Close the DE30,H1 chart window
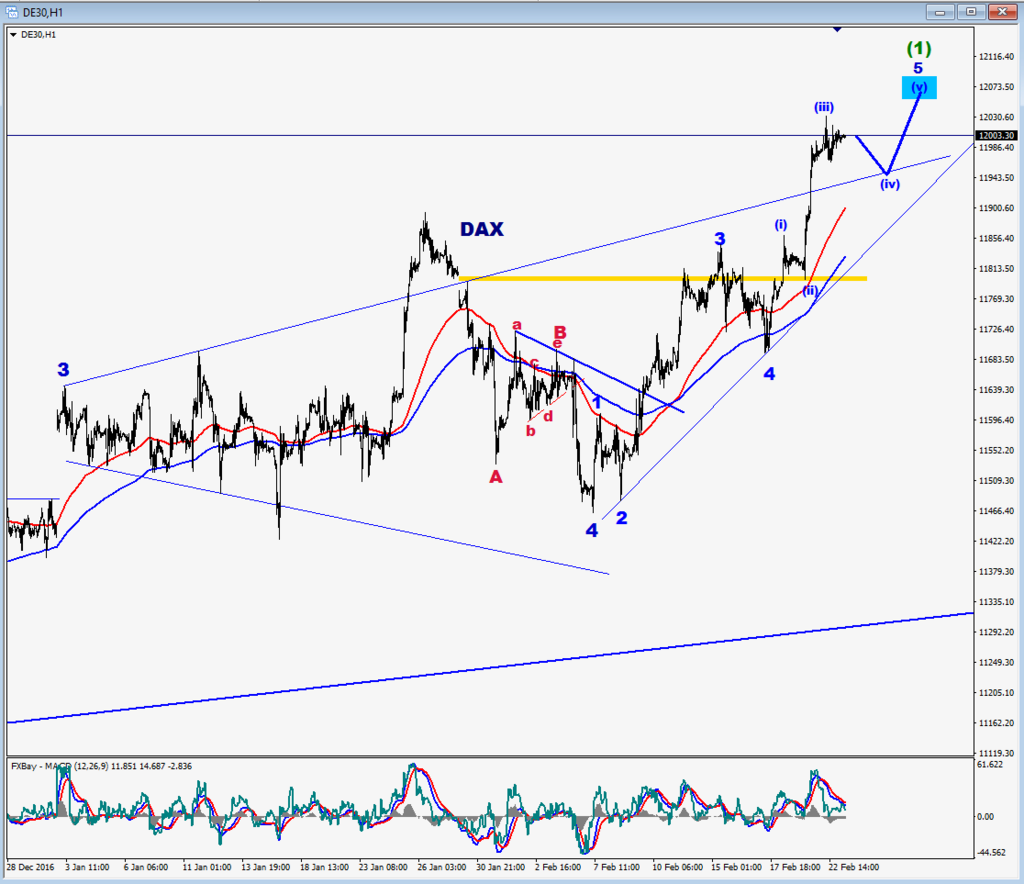This screenshot has height=884, width=1024. (x=1002, y=12)
